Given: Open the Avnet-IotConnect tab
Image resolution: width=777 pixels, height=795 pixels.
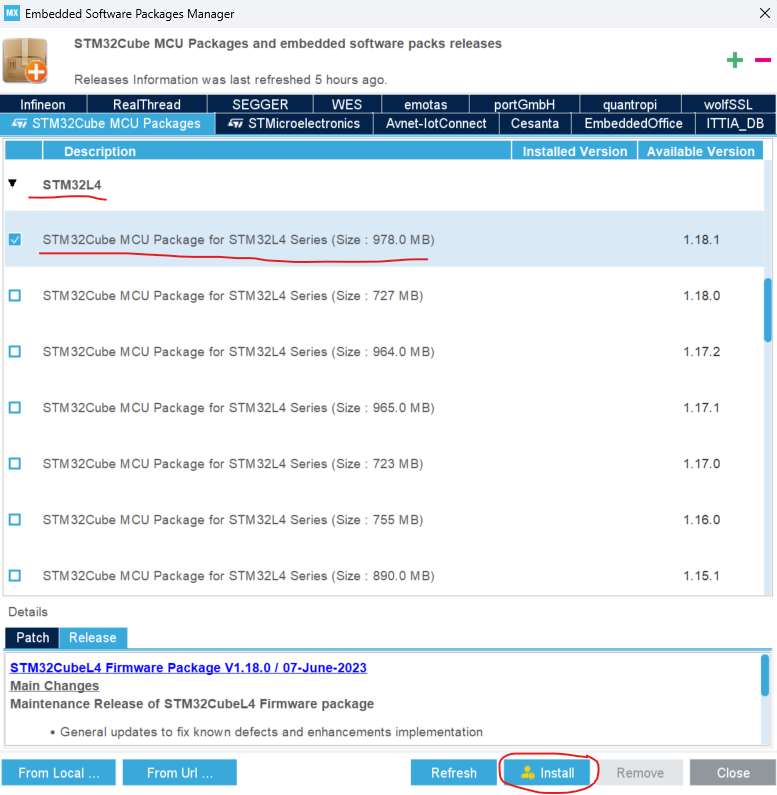Looking at the screenshot, I should 436,124.
